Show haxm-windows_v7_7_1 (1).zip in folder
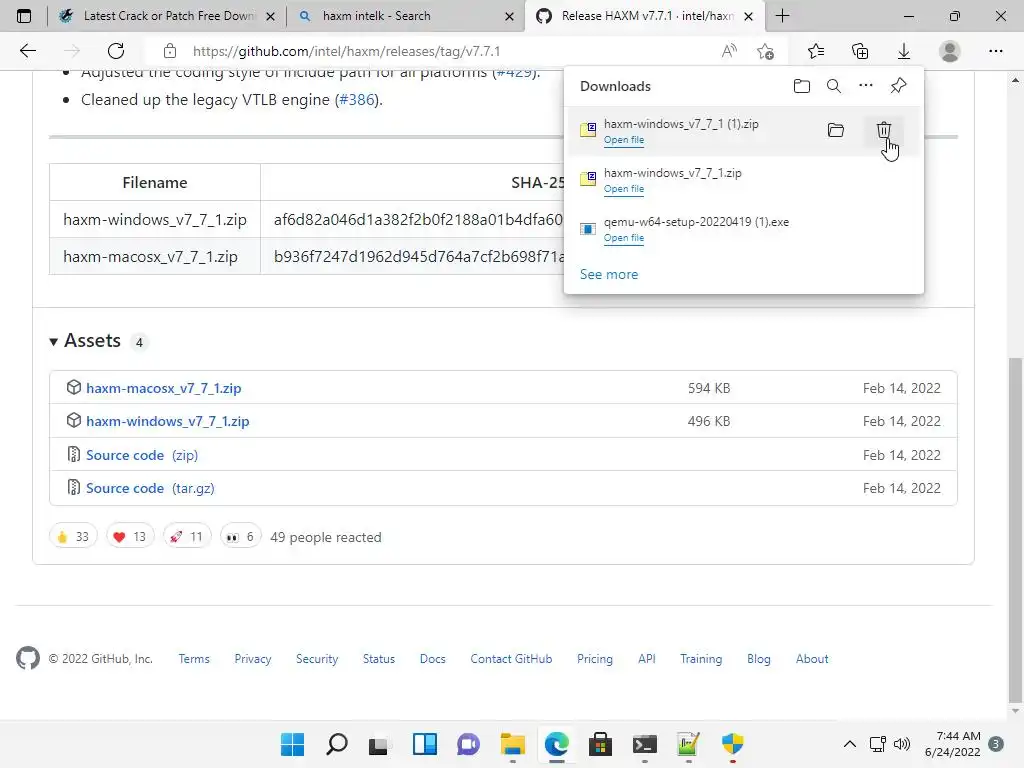The width and height of the screenshot is (1024, 768). [835, 130]
